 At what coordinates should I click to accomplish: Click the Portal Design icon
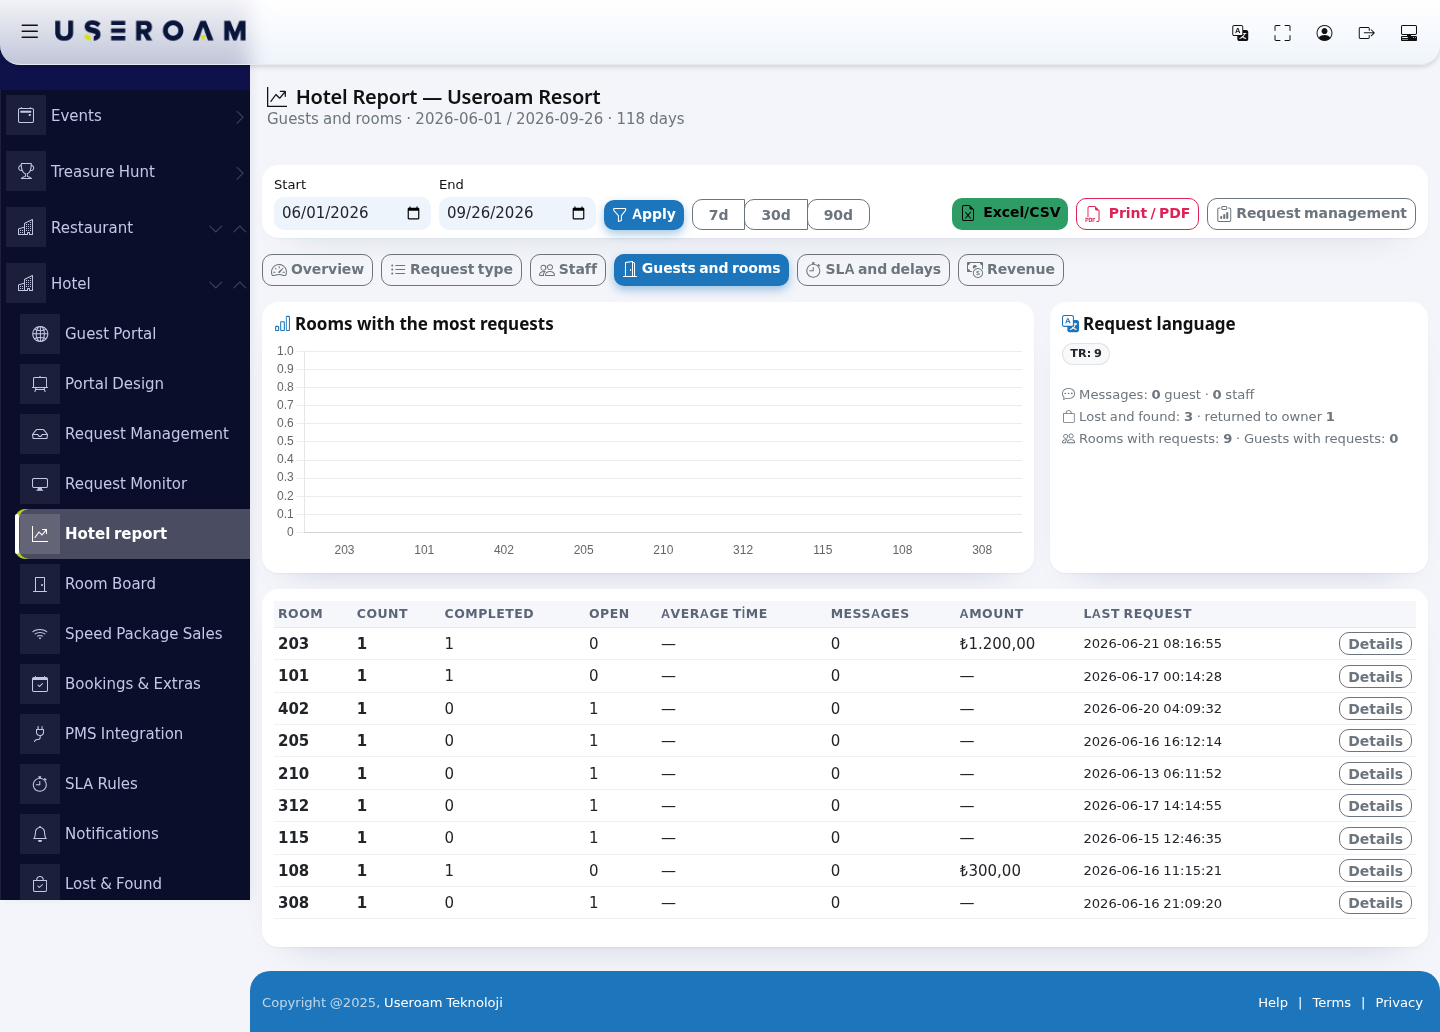[x=40, y=384]
